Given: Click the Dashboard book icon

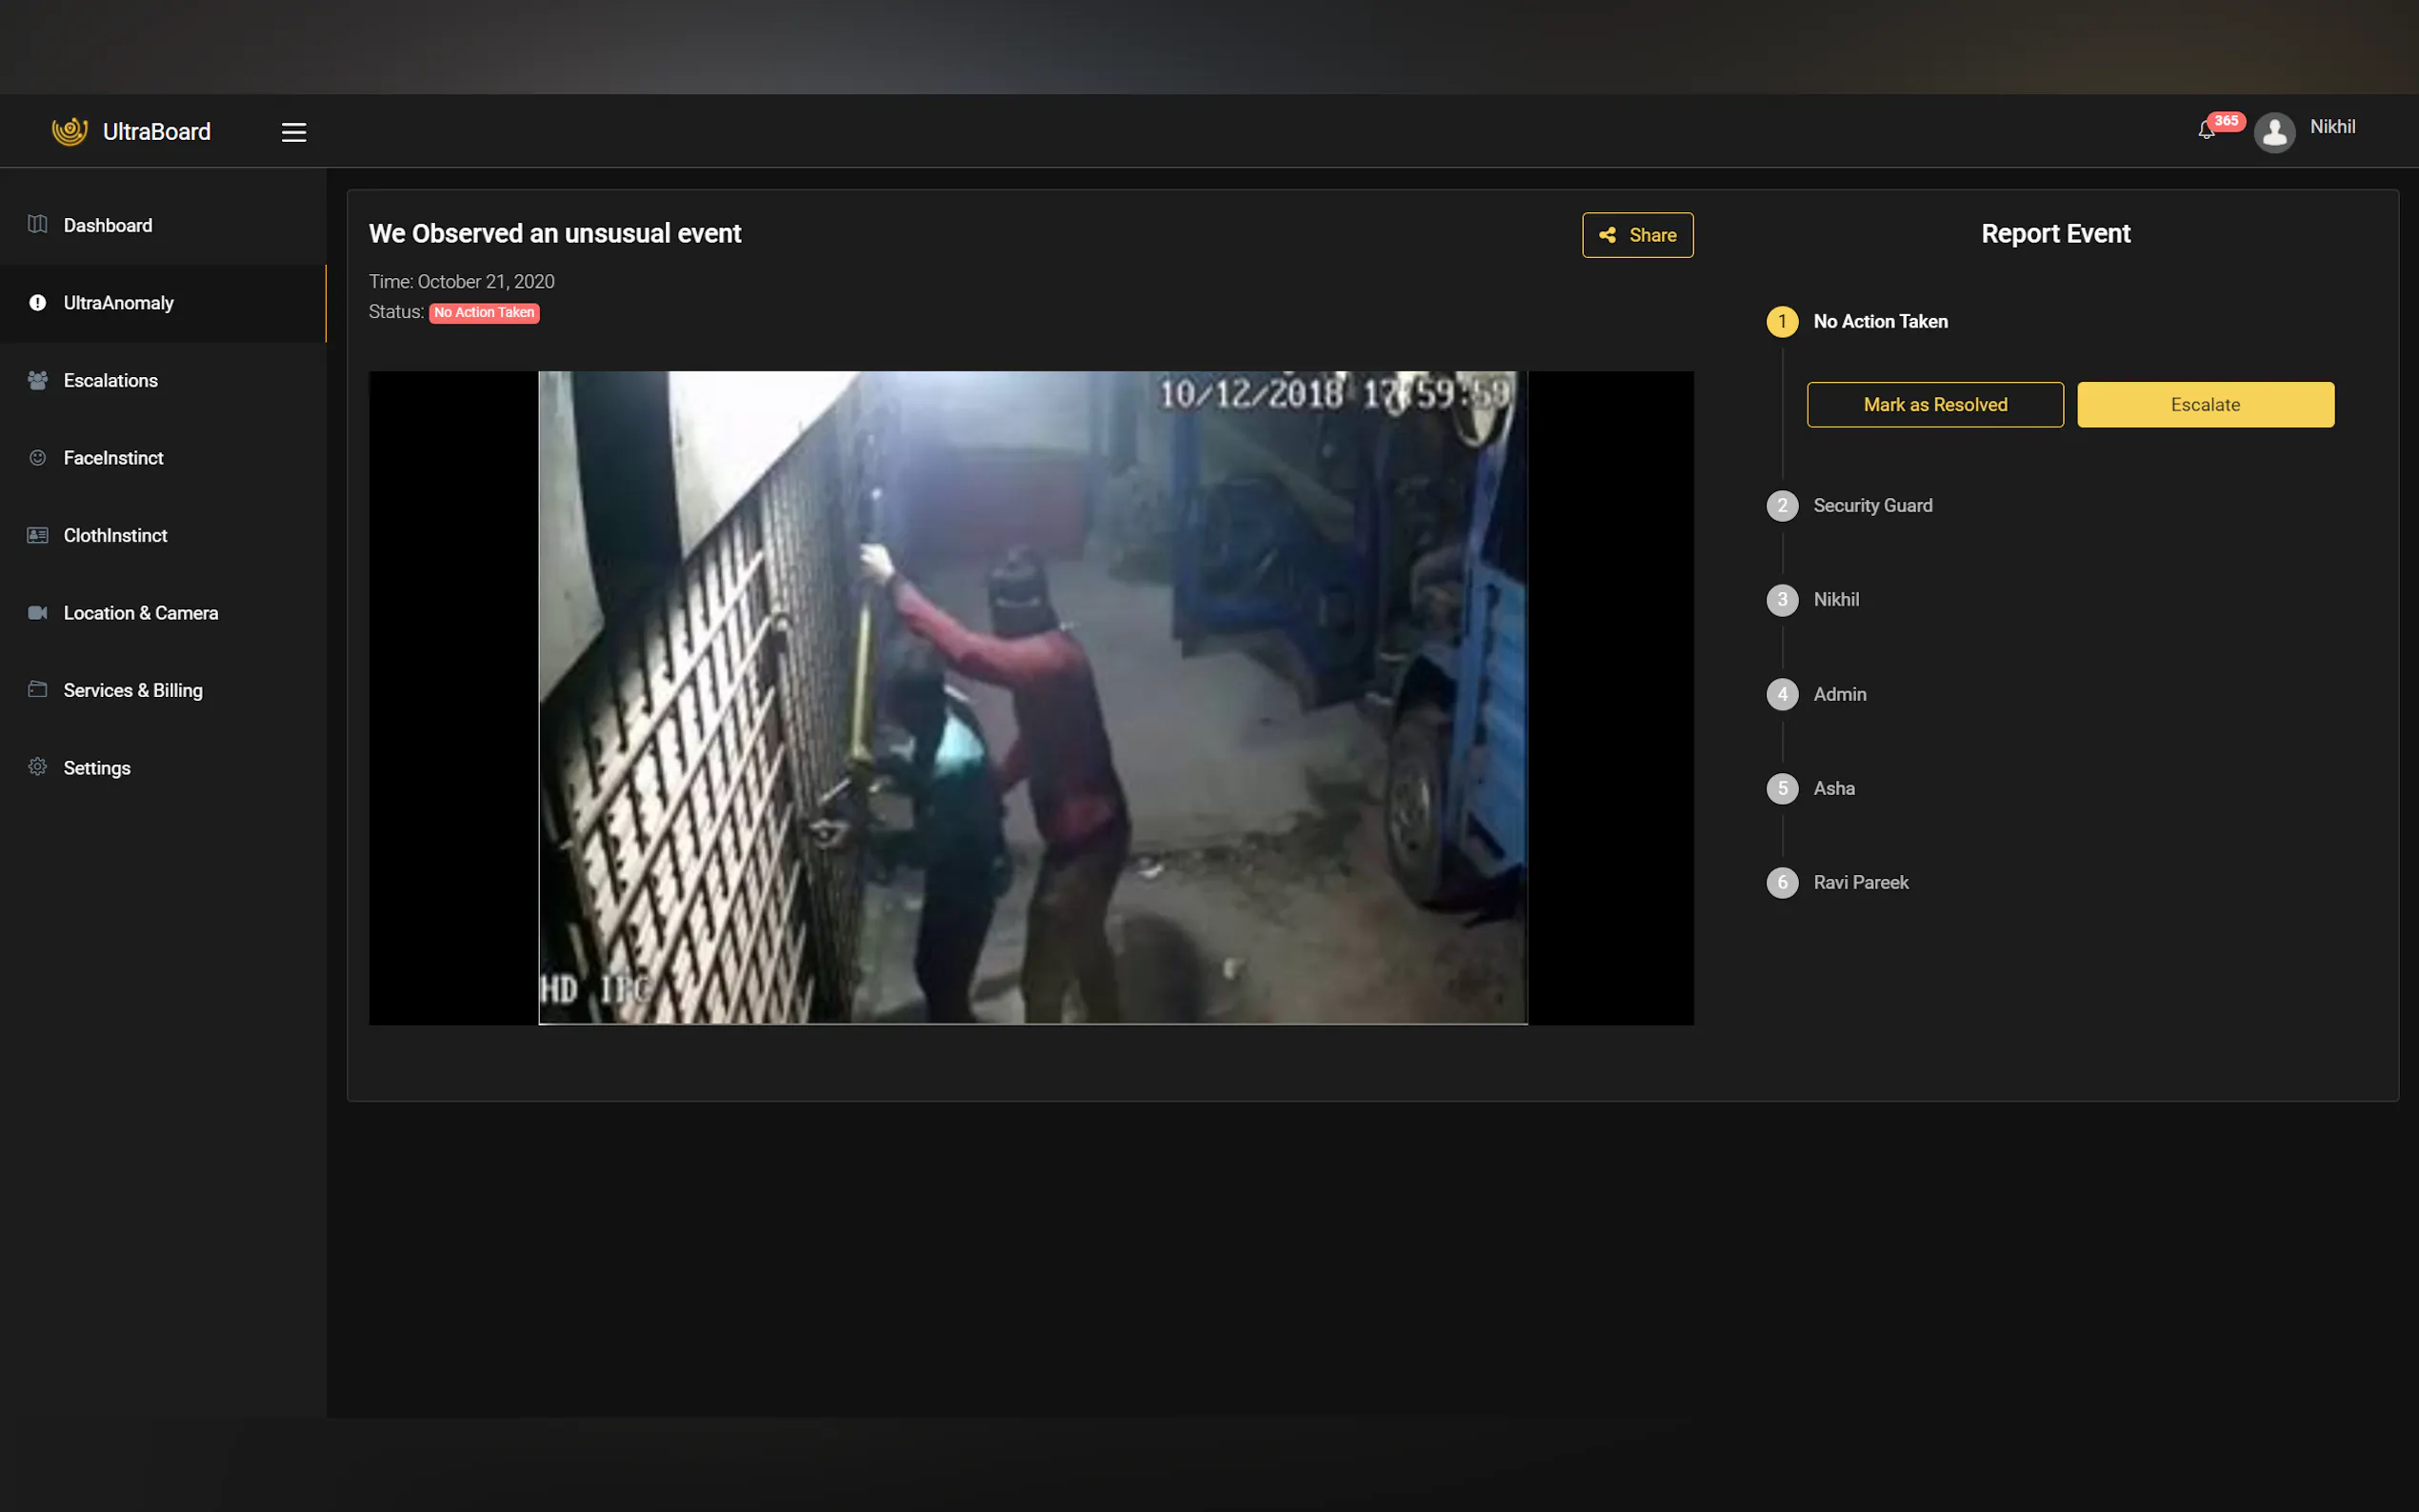Looking at the screenshot, I should [38, 224].
